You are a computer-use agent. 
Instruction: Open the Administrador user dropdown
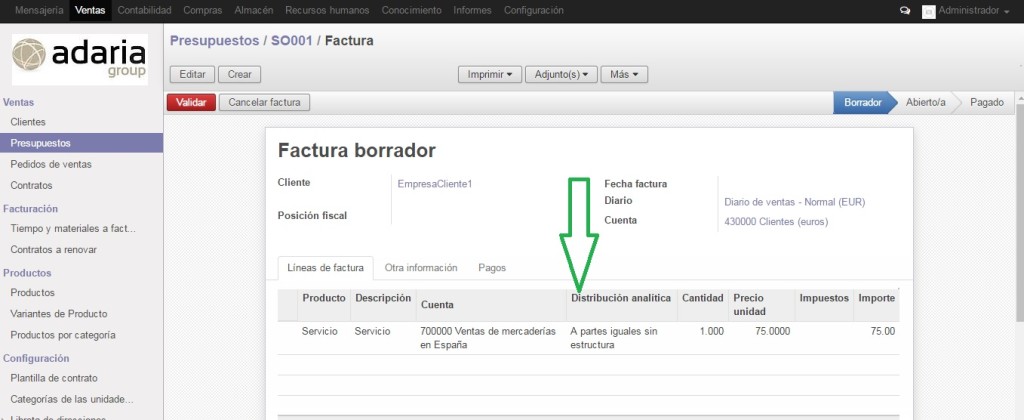pyautogui.click(x=974, y=10)
